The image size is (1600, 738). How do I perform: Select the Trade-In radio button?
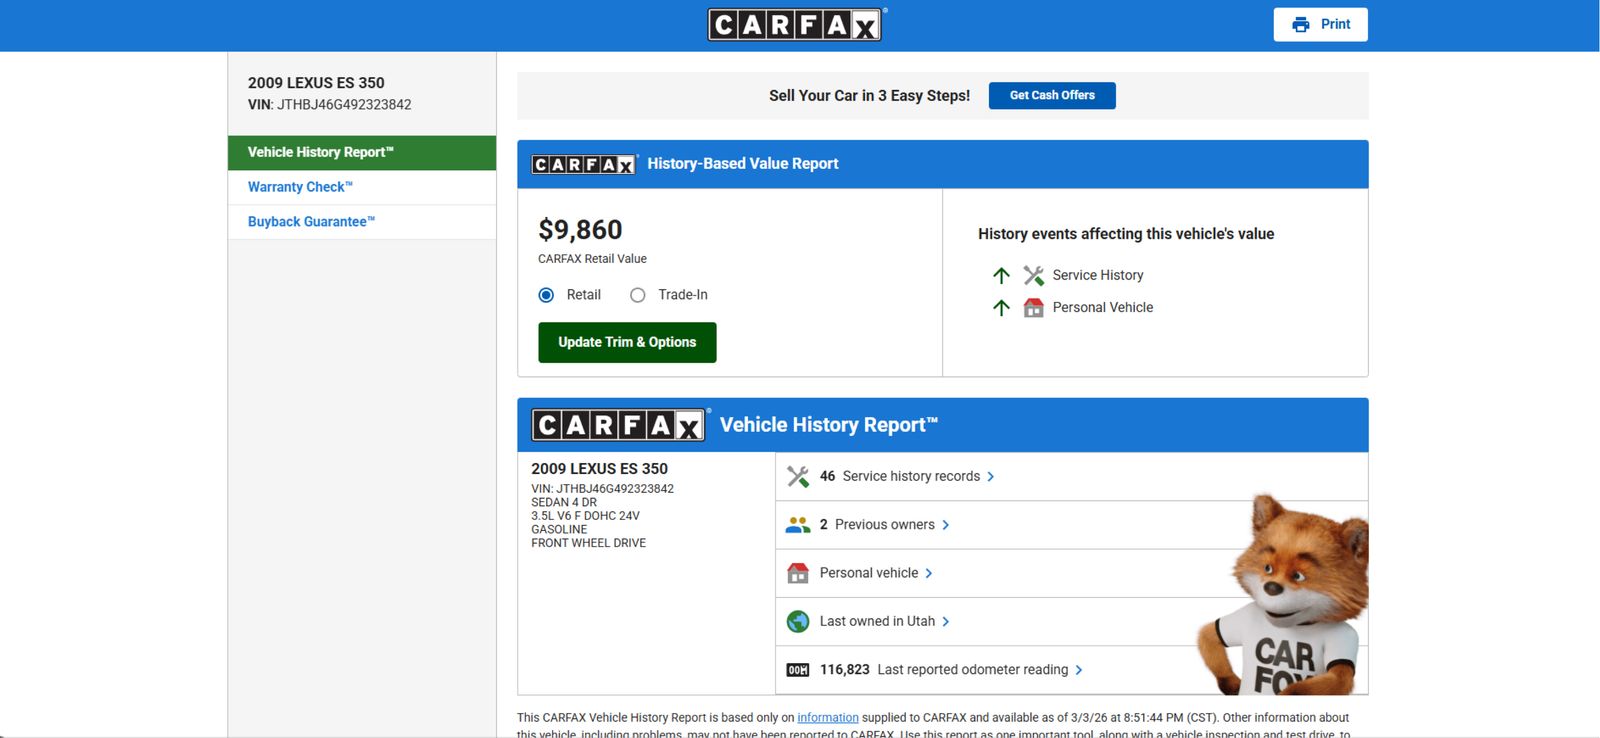point(637,295)
